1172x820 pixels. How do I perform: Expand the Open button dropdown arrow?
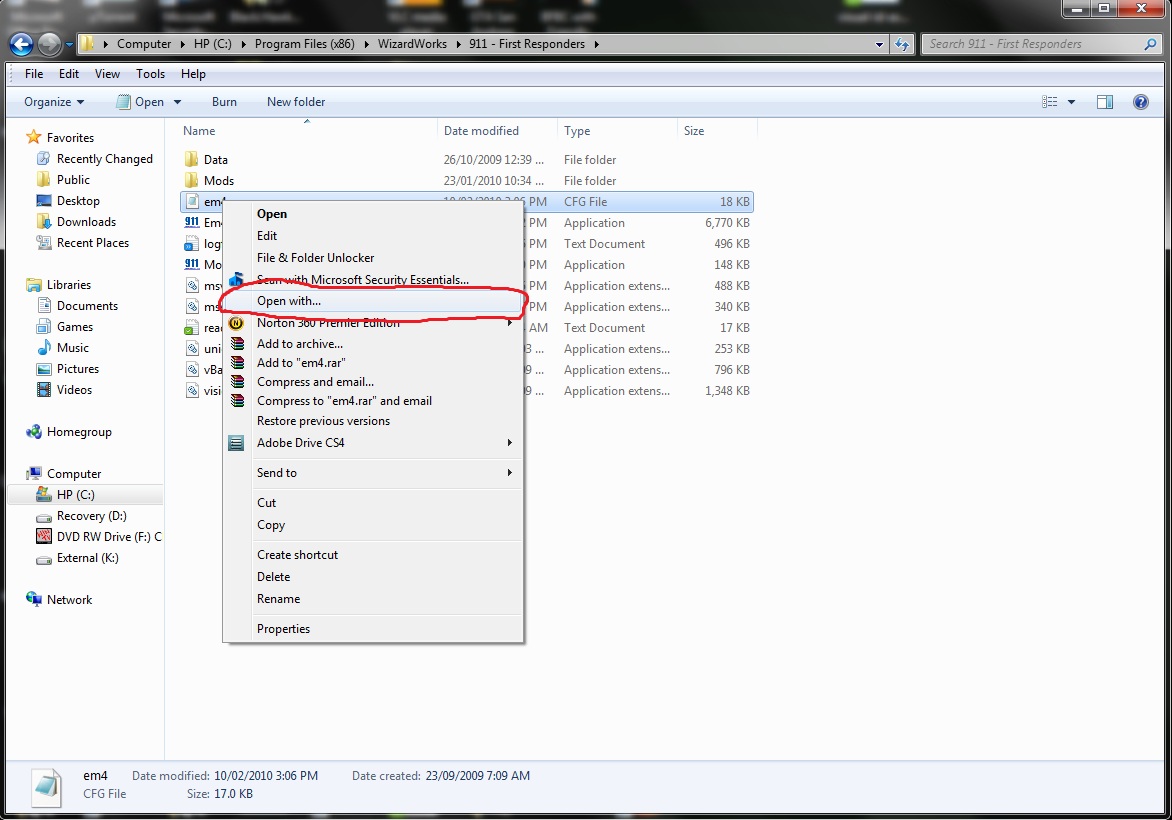tap(177, 102)
